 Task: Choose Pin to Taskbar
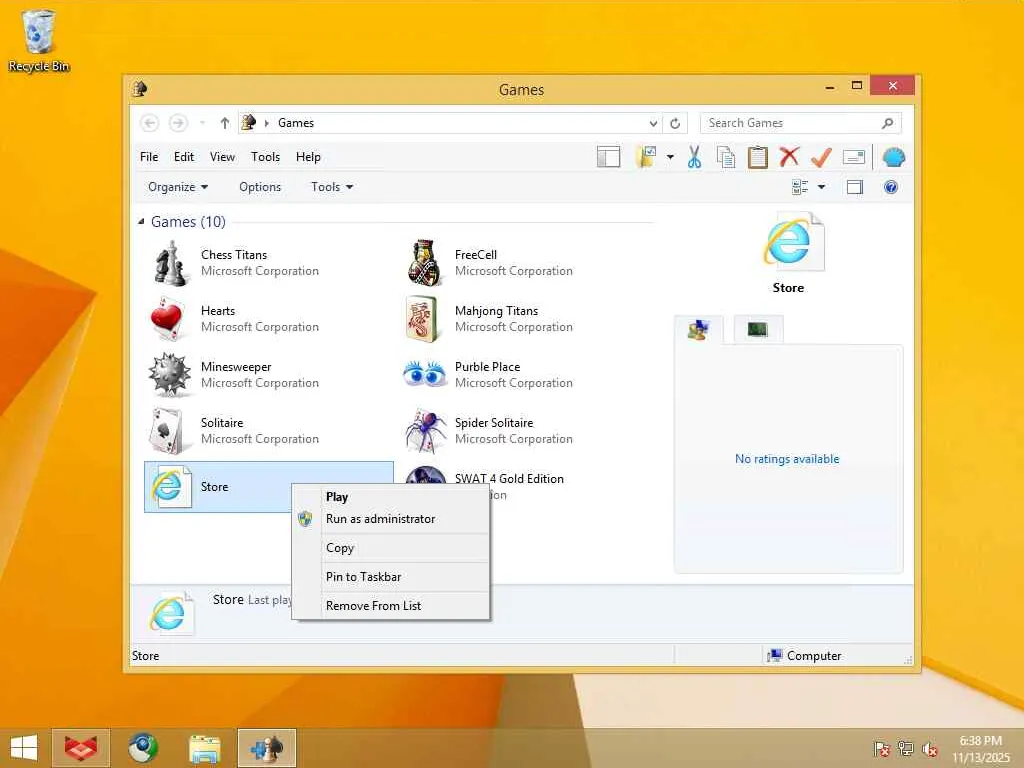391,577
